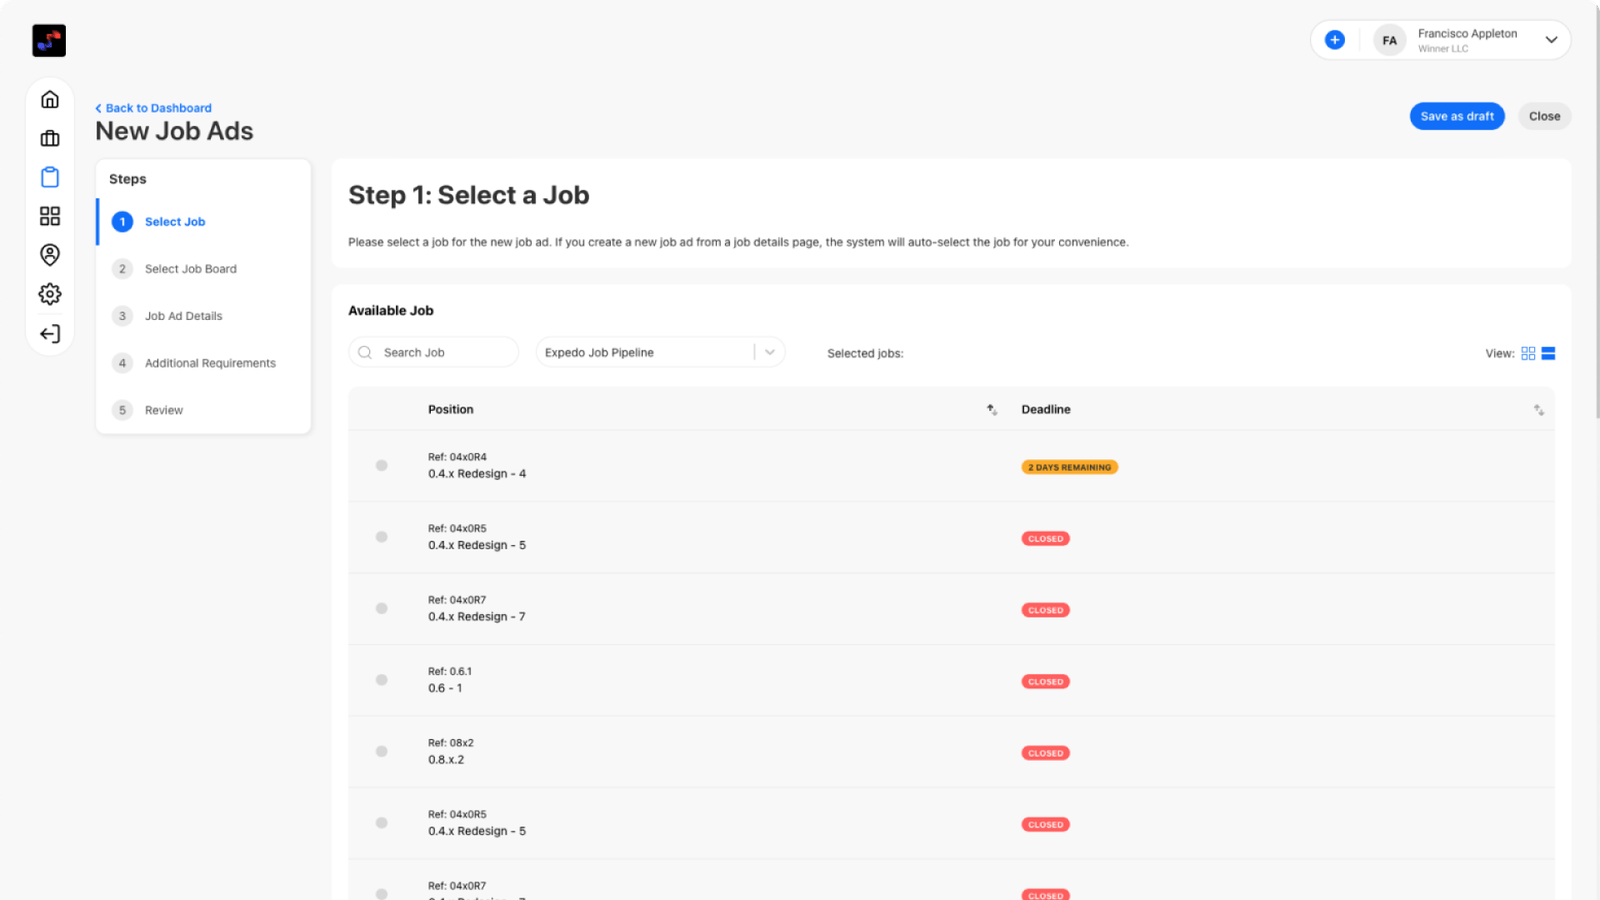The width and height of the screenshot is (1600, 900).
Task: Open the briefcase jobs icon in sidebar
Action: (x=50, y=138)
